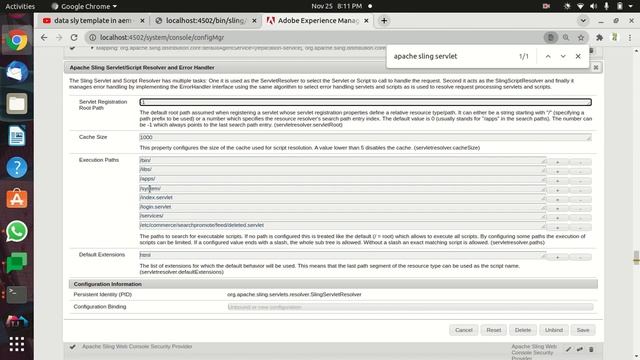Click the Delete button
Viewport: 640px width, 360px height.
coord(523,330)
